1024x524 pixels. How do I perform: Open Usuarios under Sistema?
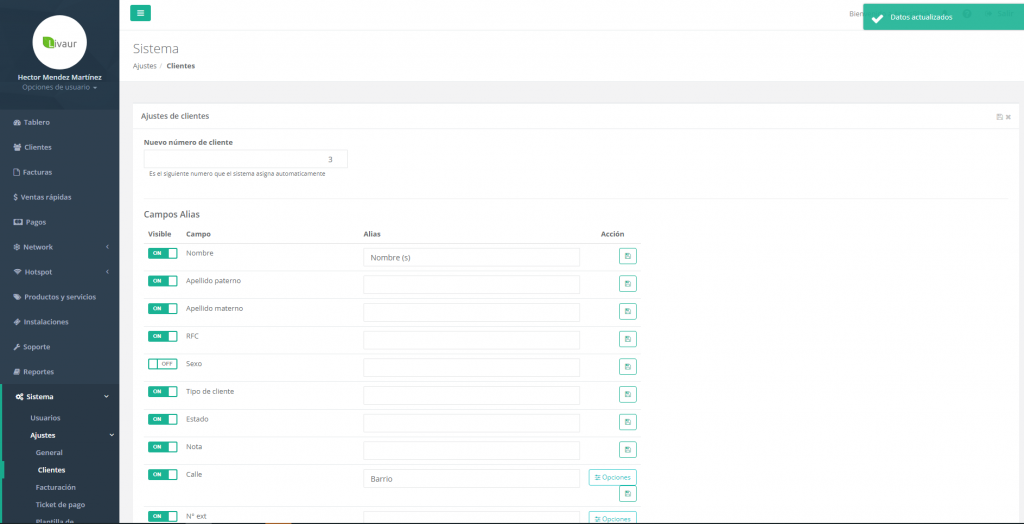45,418
